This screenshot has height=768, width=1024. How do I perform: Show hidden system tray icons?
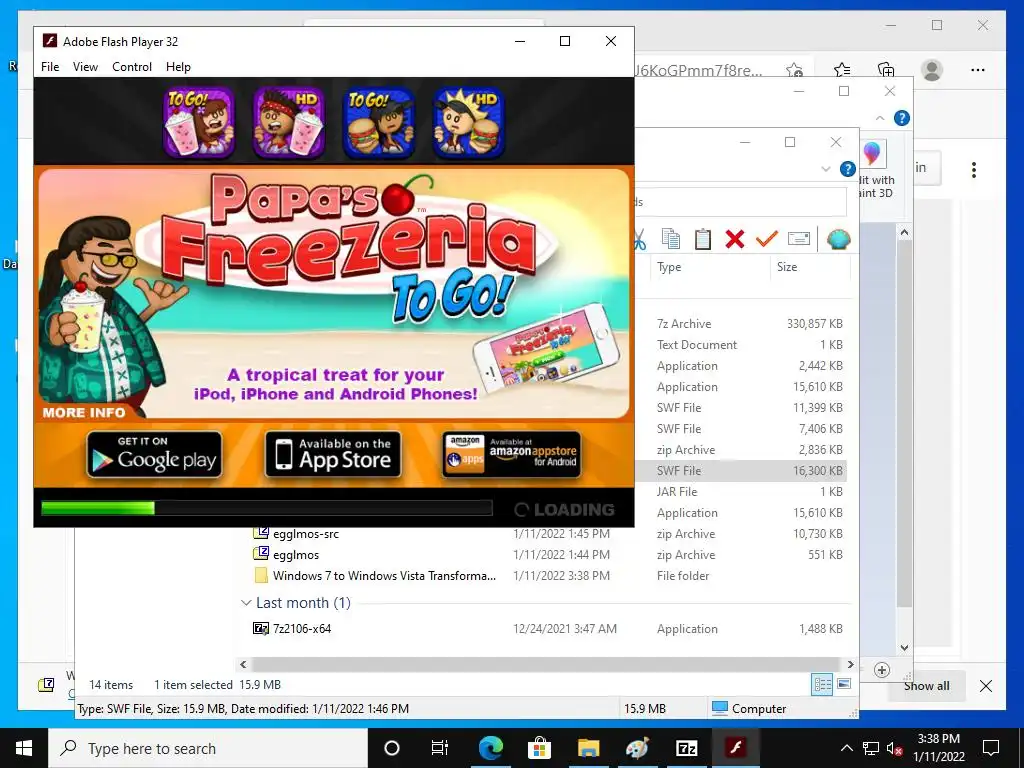[846, 748]
